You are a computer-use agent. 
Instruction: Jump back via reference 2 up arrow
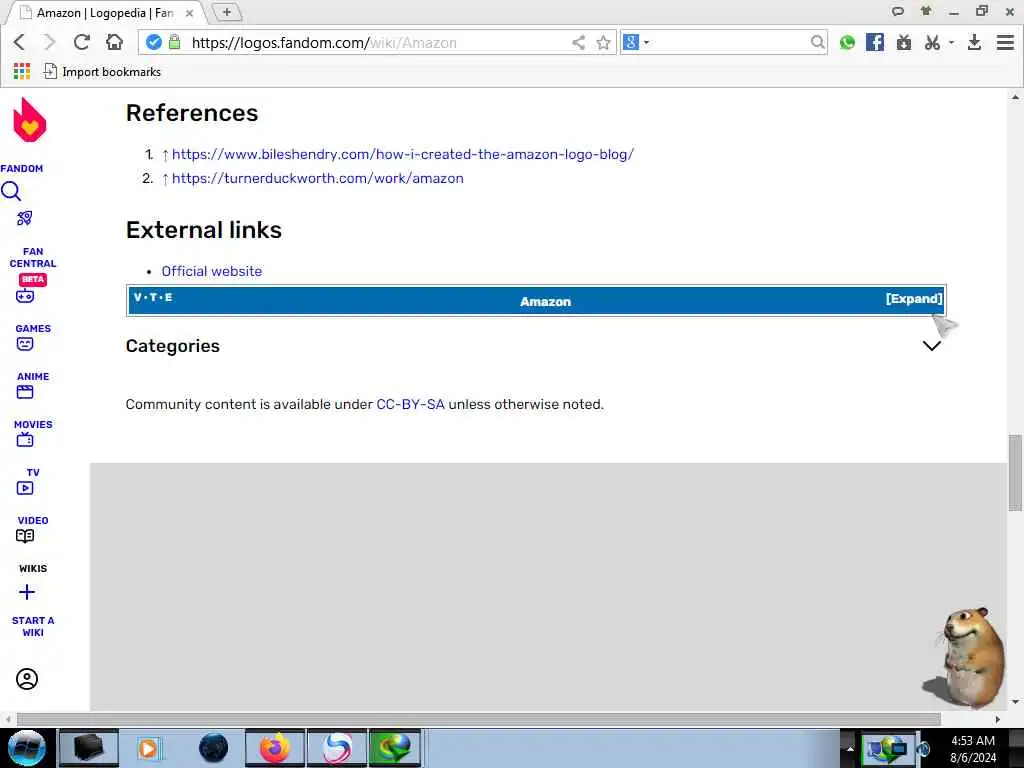point(165,179)
